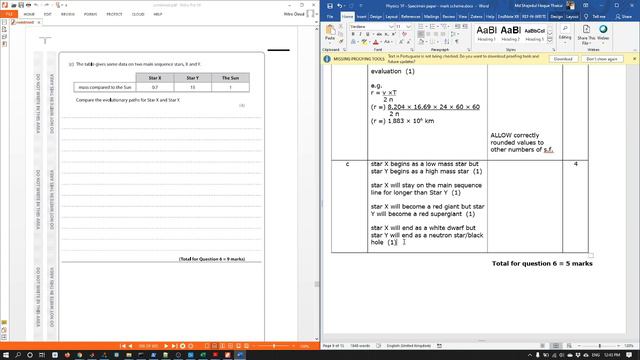Go to next page in Nitro Pro

click(166, 346)
